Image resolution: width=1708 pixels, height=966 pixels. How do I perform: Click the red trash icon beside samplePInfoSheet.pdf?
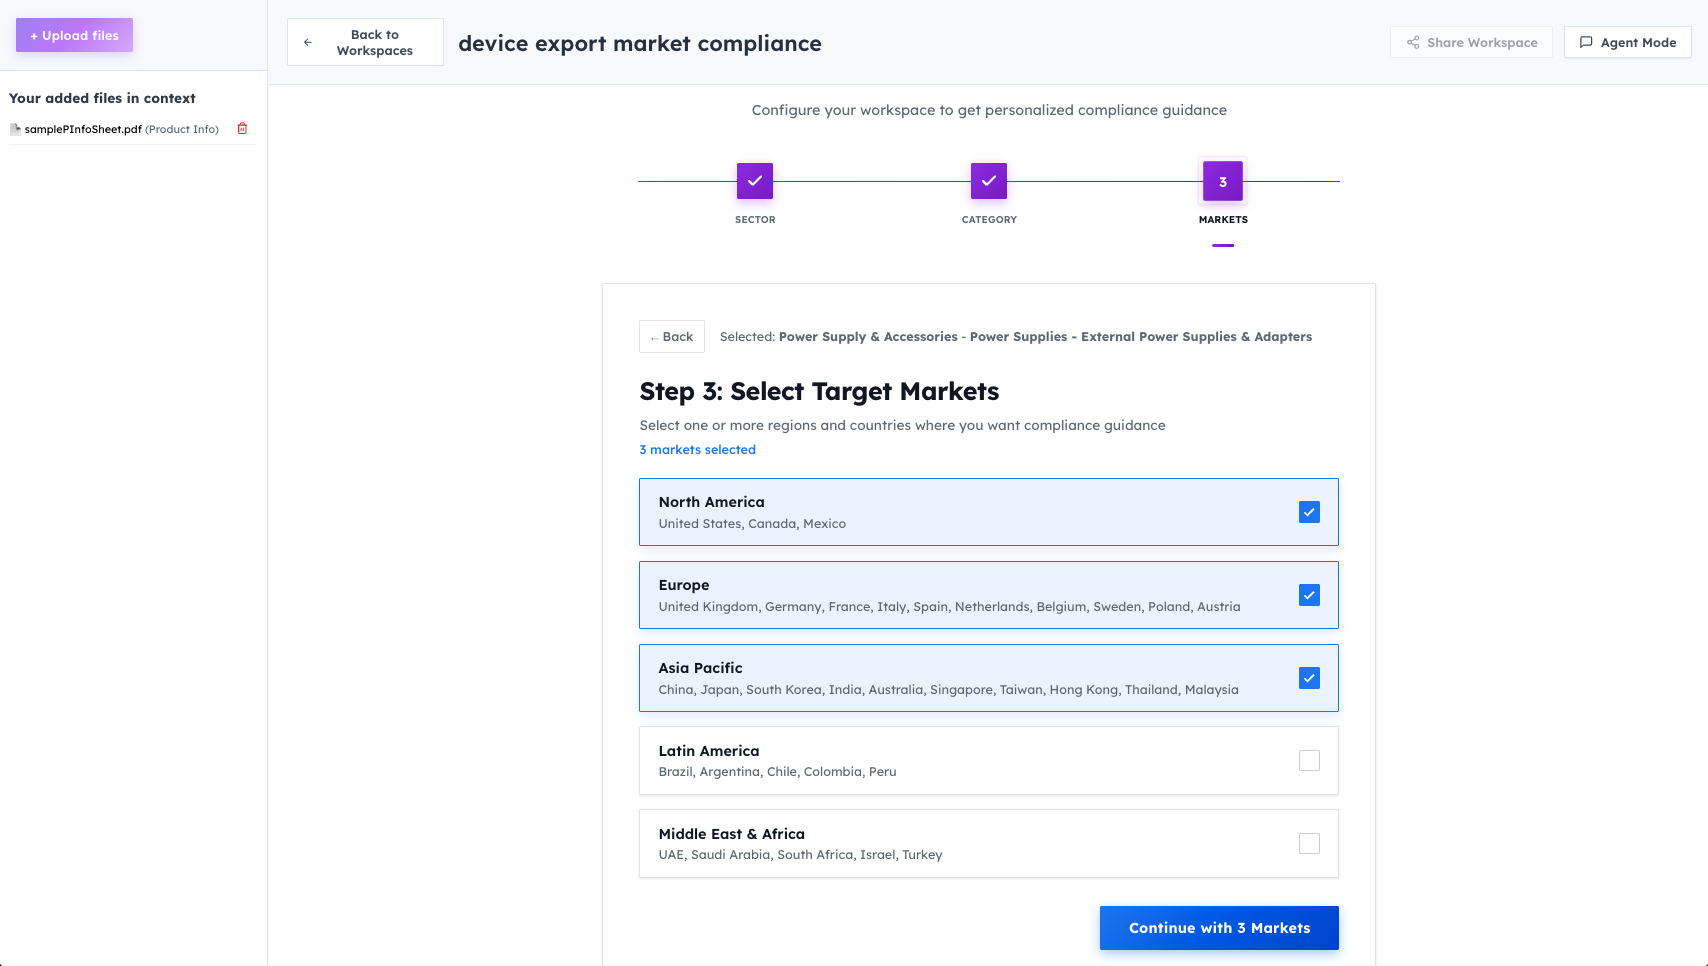point(242,129)
